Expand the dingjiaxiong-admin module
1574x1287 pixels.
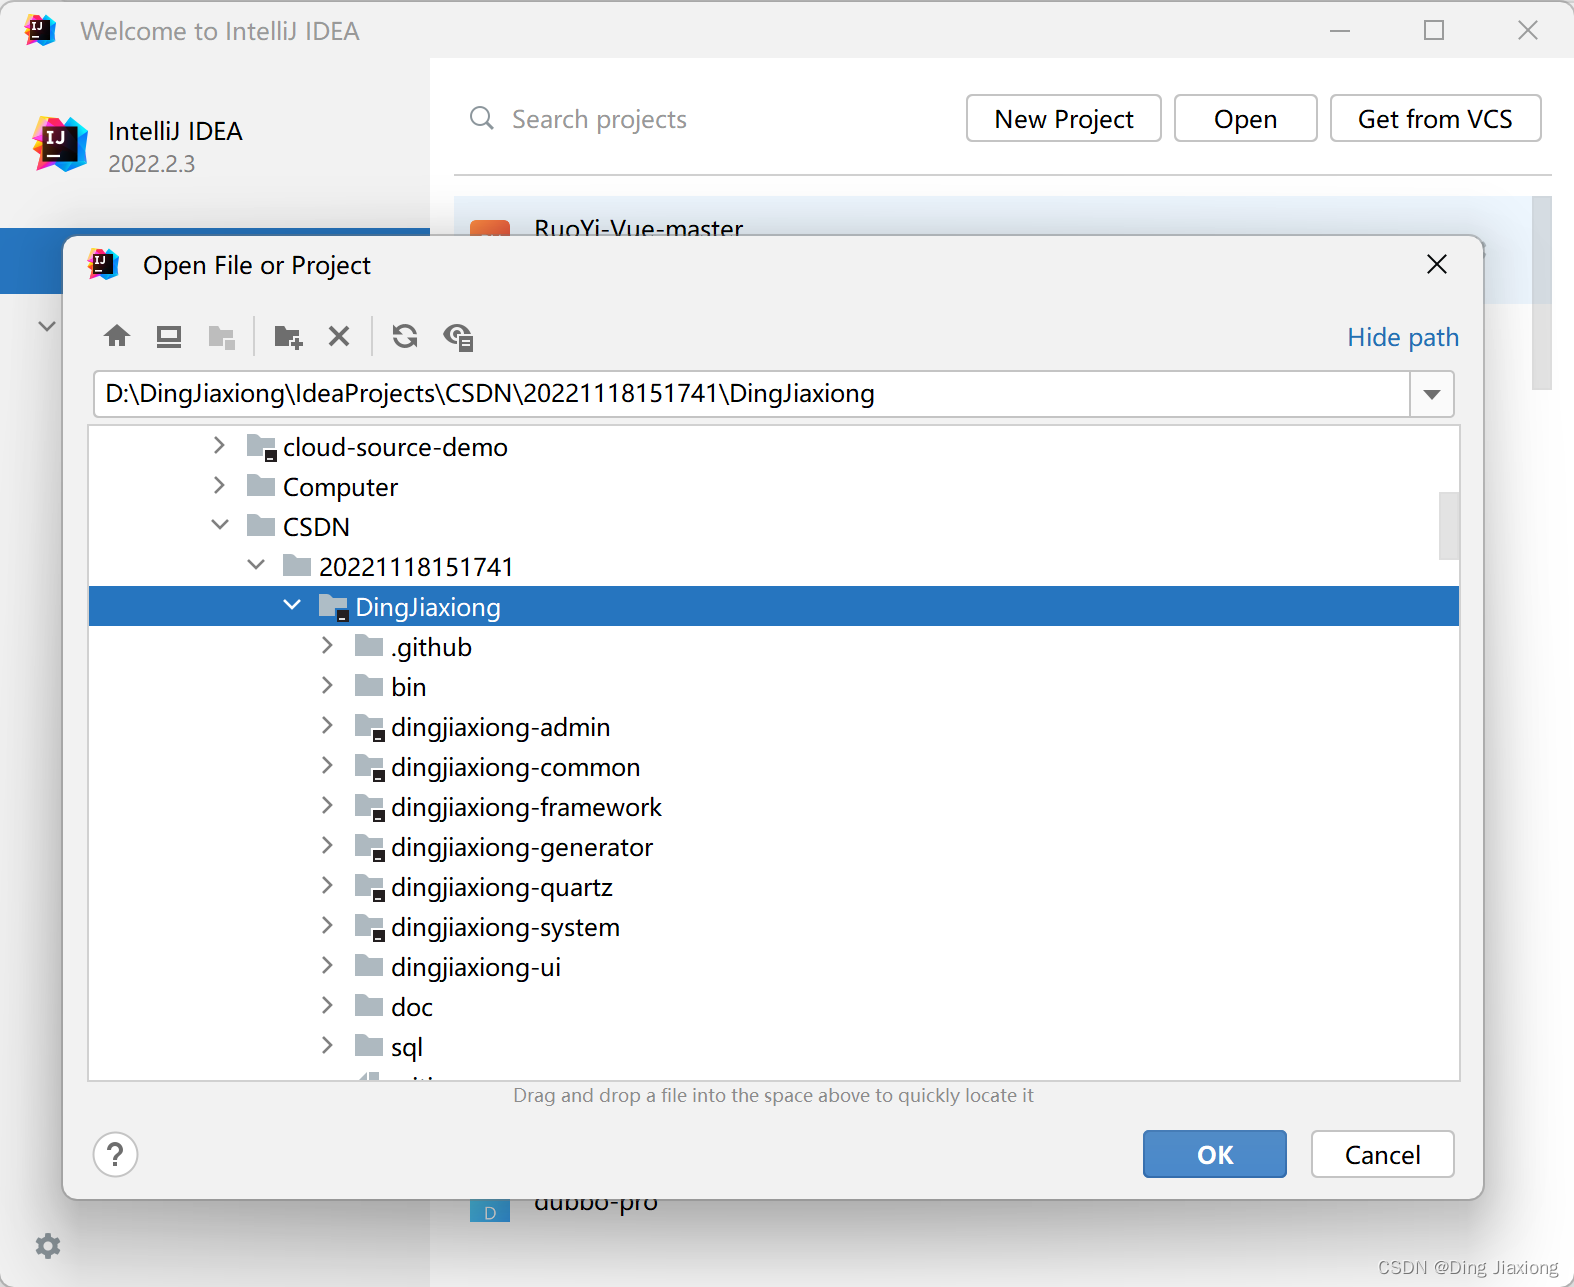coord(327,726)
